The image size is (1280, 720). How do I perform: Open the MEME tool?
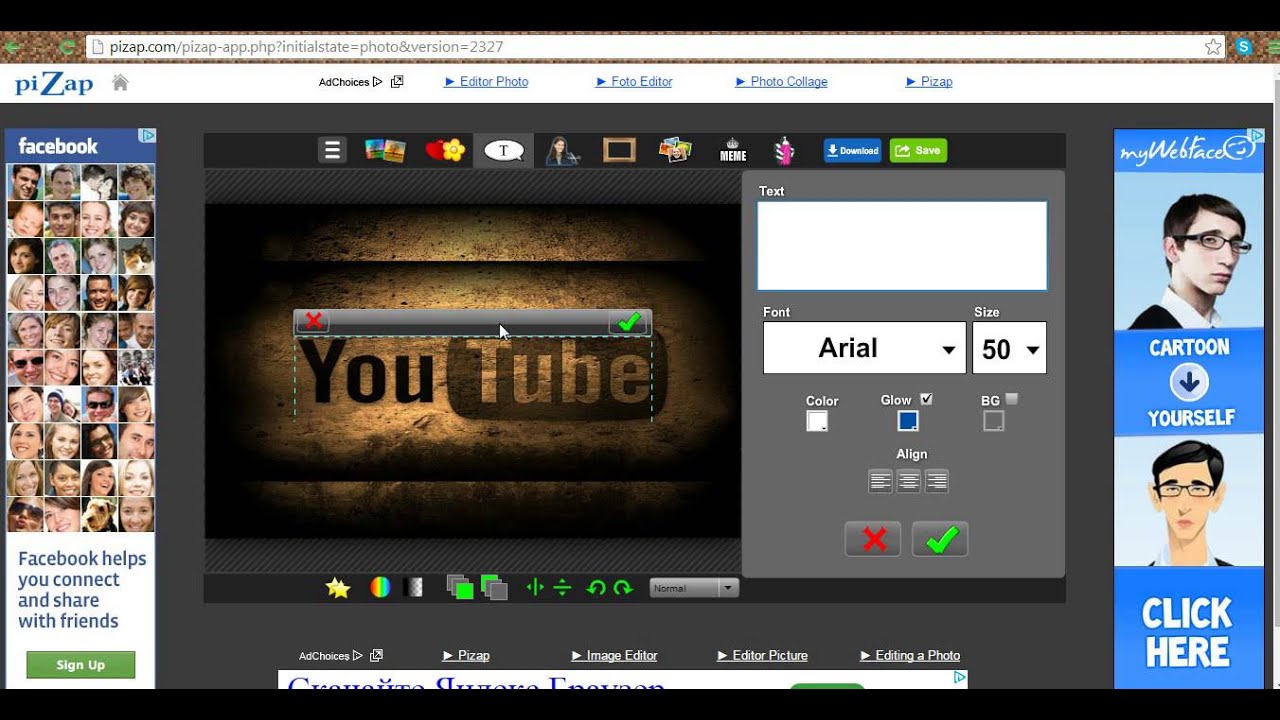pos(733,150)
